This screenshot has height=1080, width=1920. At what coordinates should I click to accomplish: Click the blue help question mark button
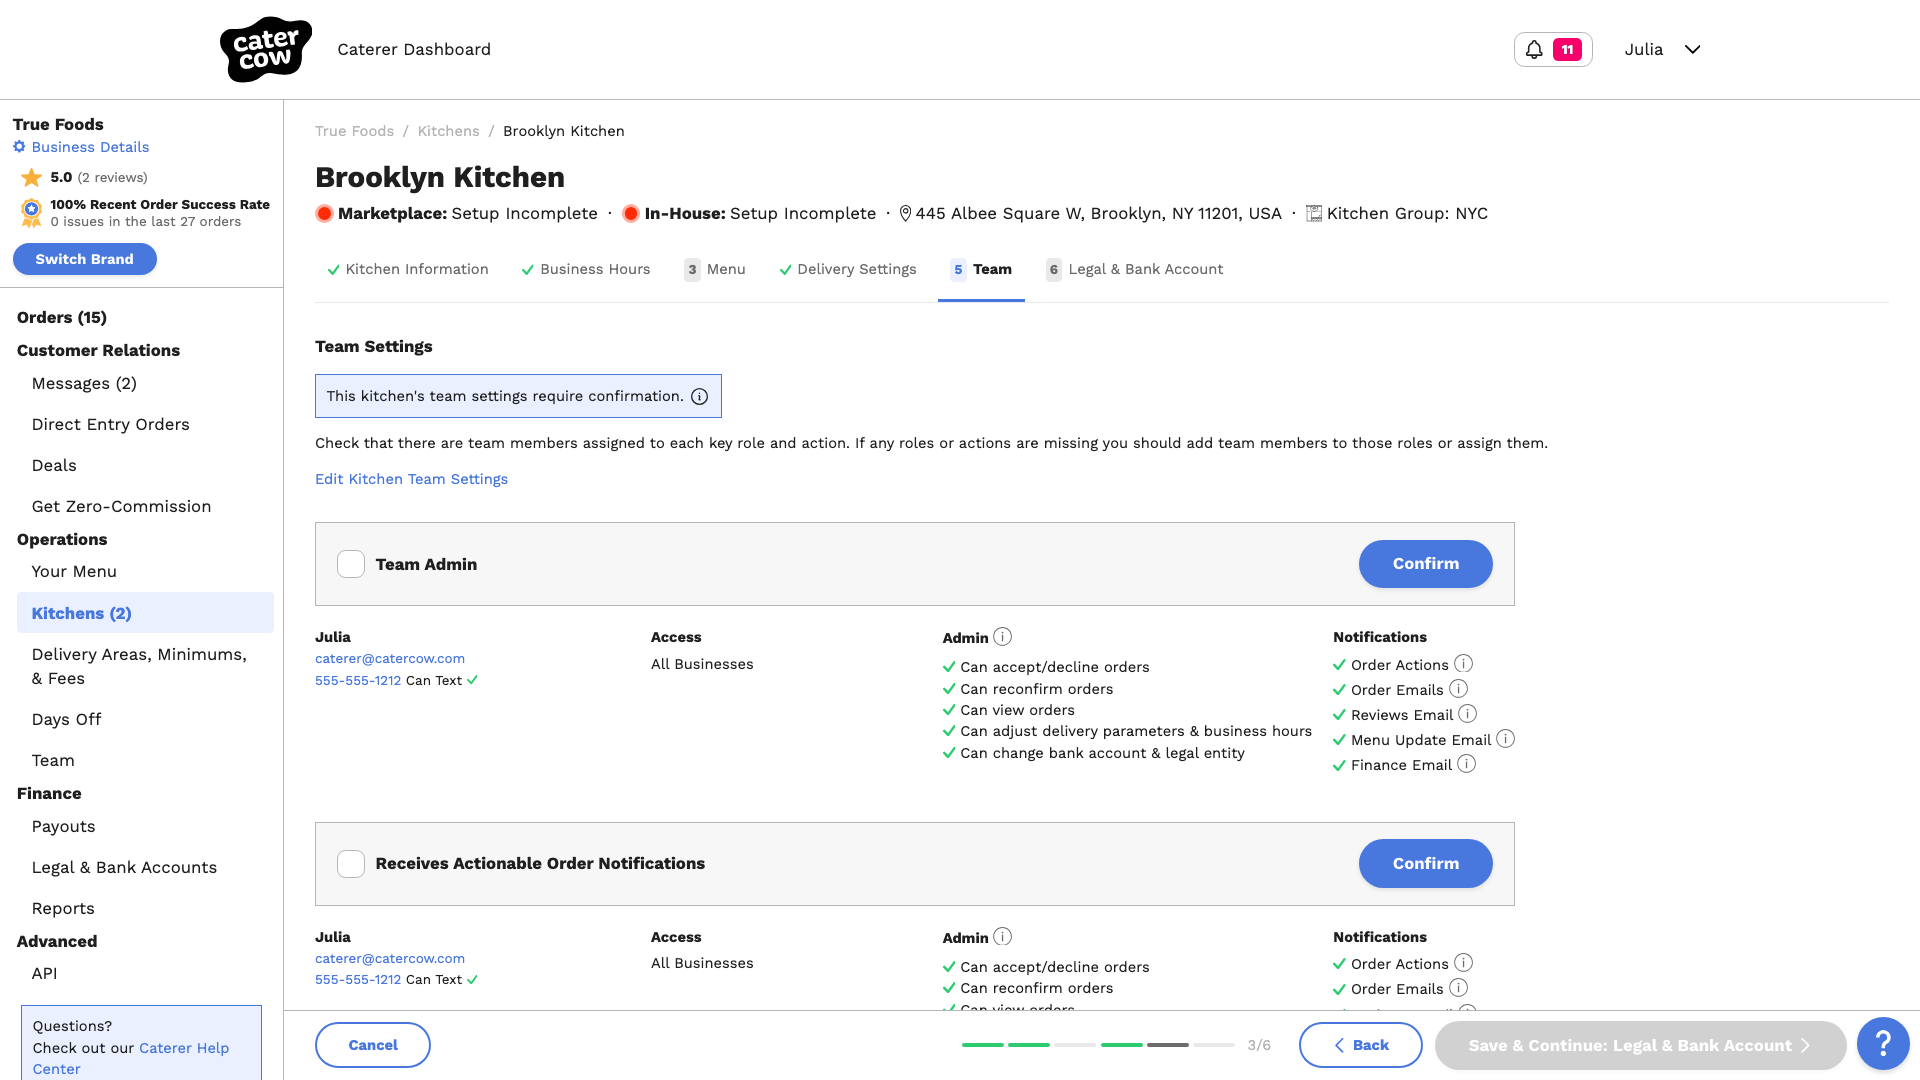click(x=1883, y=1044)
